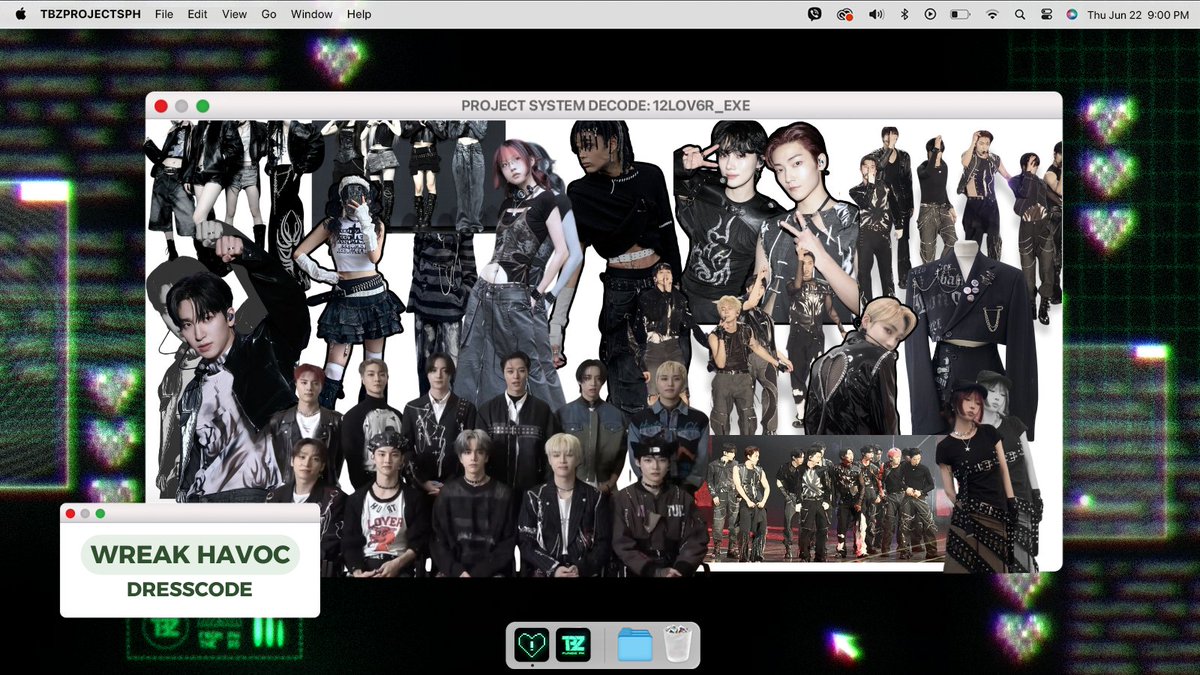Open the Wi-Fi menu
Viewport: 1200px width, 675px height.
(992, 14)
